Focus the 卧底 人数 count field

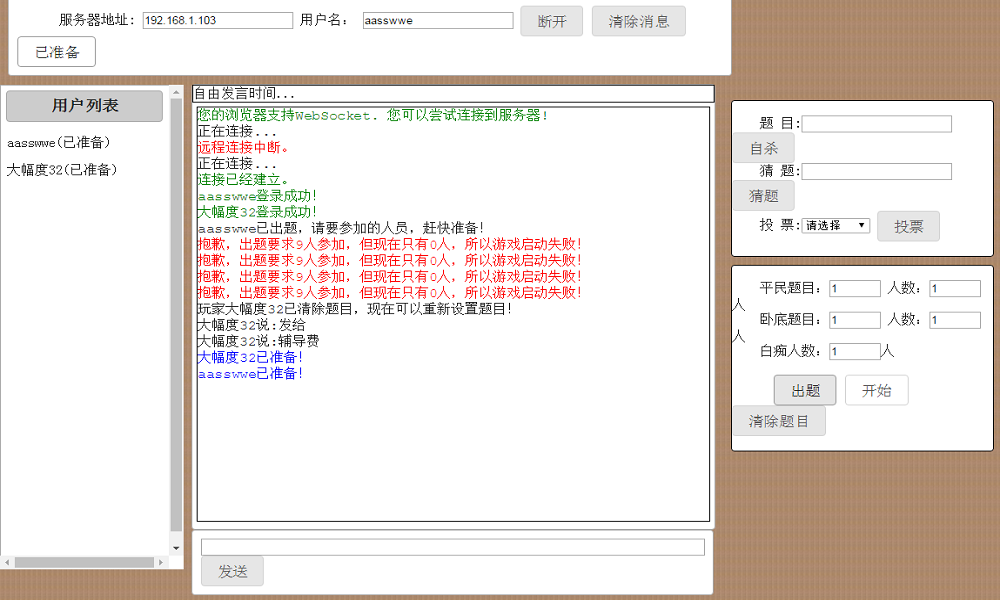[x=955, y=320]
